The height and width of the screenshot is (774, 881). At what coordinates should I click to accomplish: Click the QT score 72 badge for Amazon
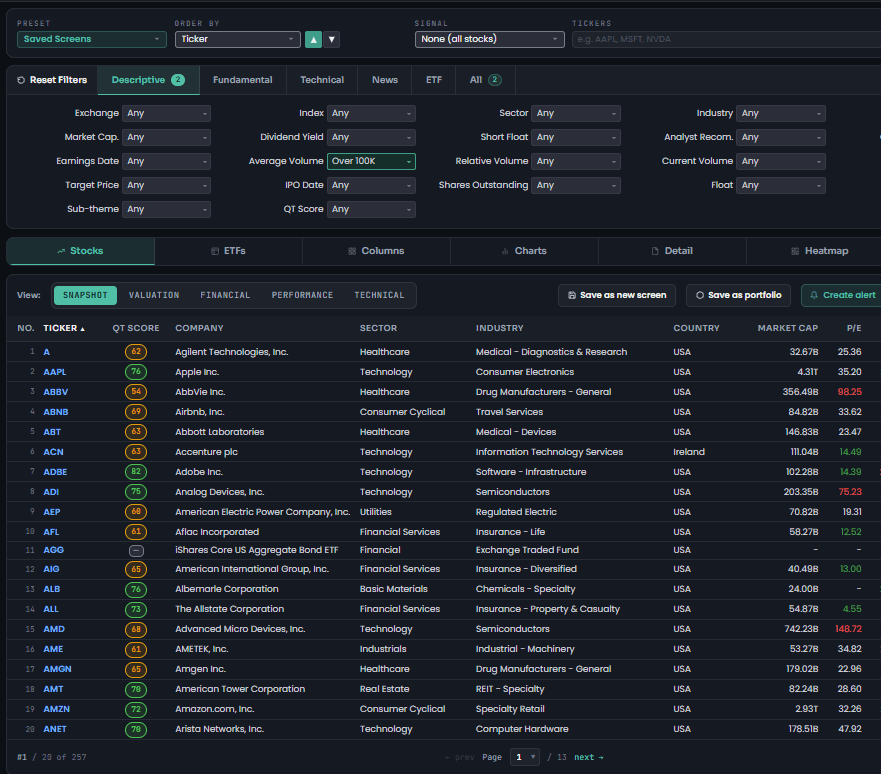click(136, 709)
